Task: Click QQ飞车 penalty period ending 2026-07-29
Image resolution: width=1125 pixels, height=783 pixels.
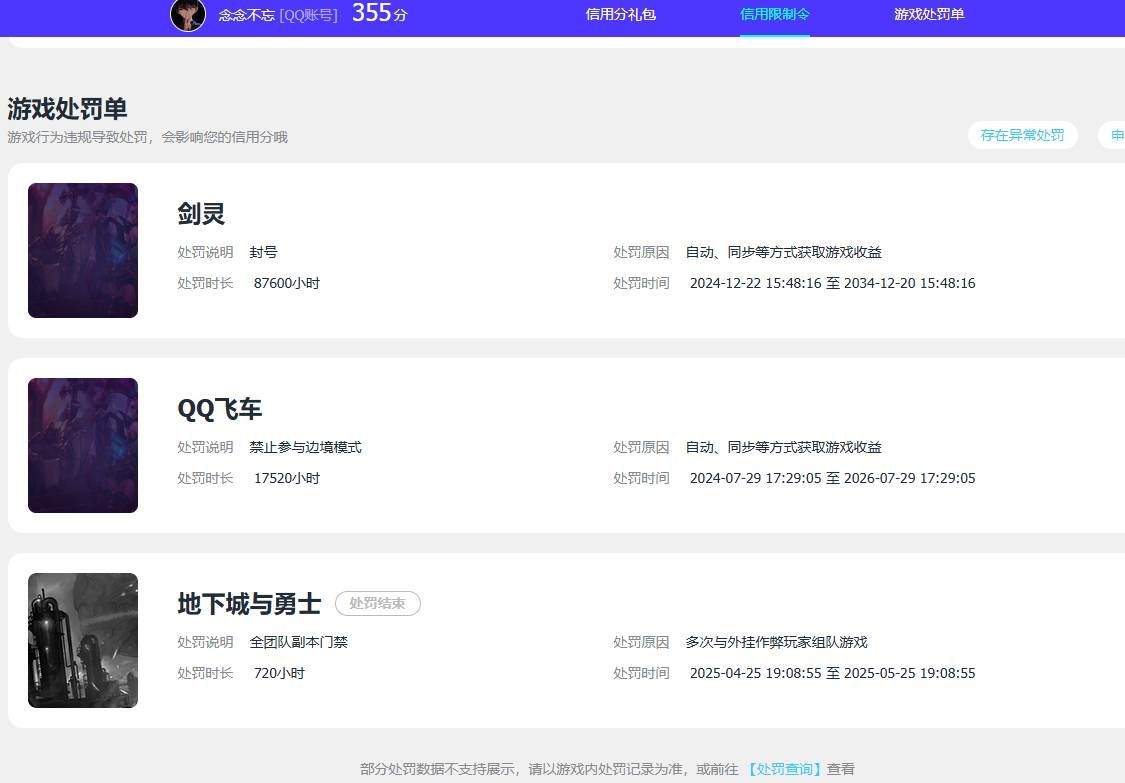Action: (832, 478)
